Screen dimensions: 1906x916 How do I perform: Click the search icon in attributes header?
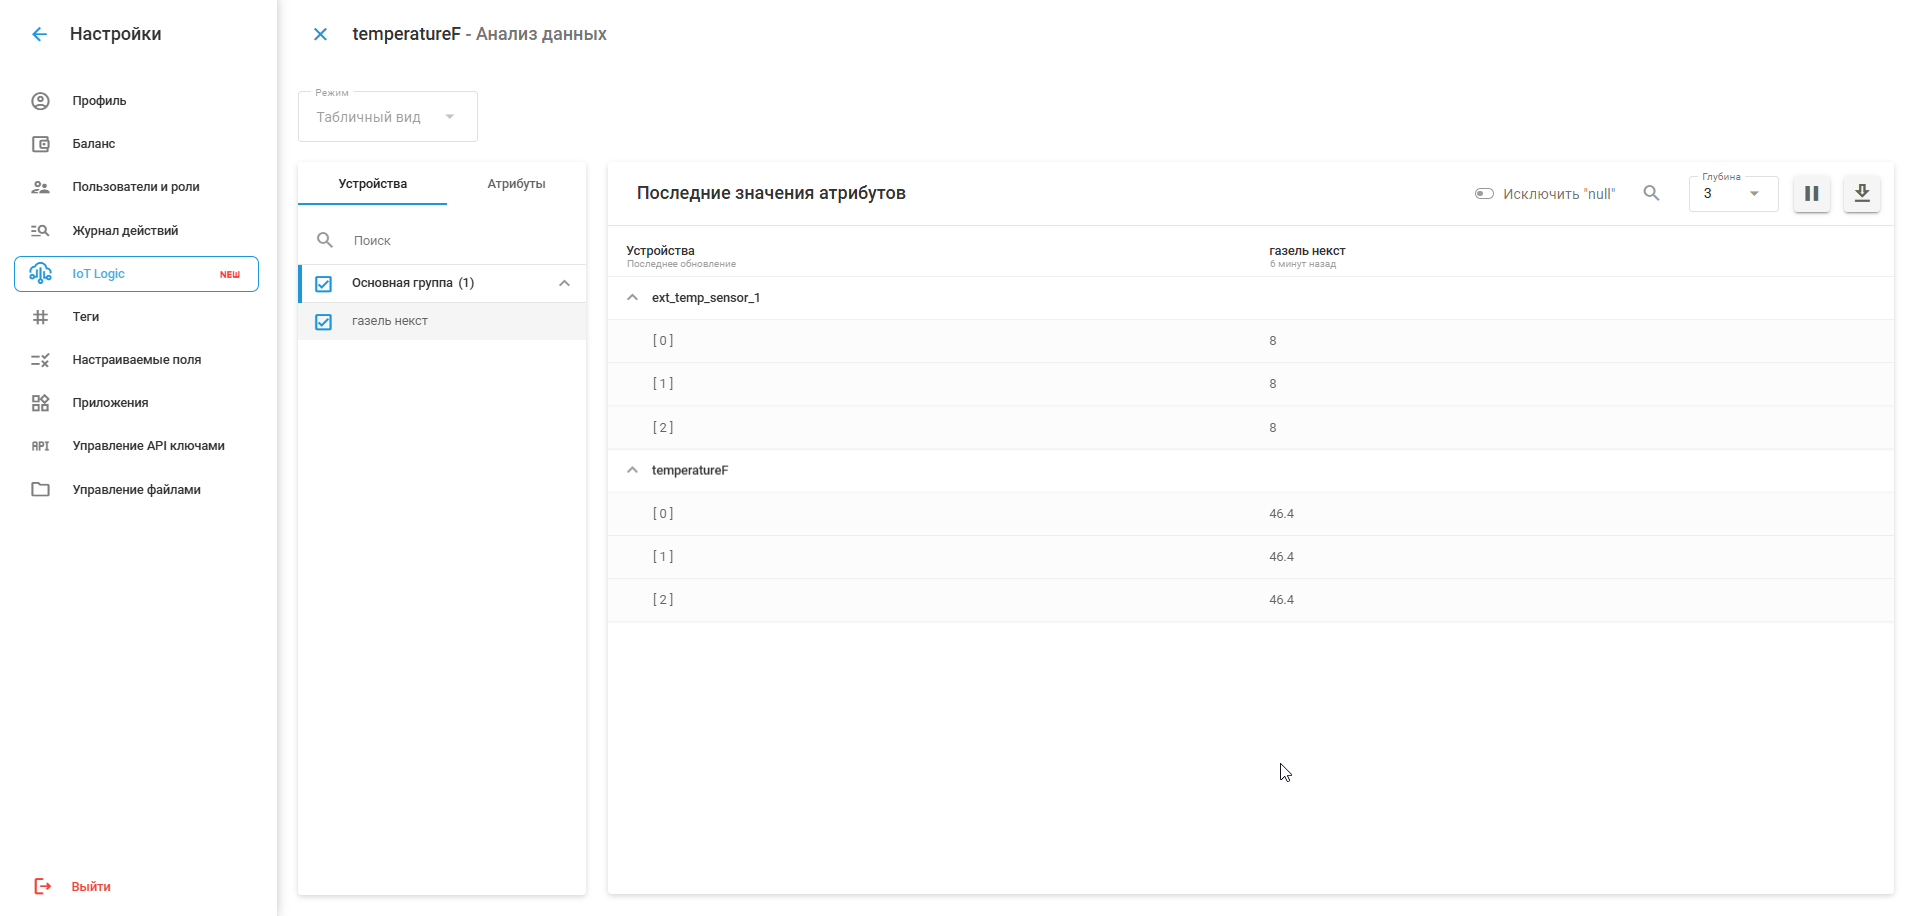pos(1651,194)
